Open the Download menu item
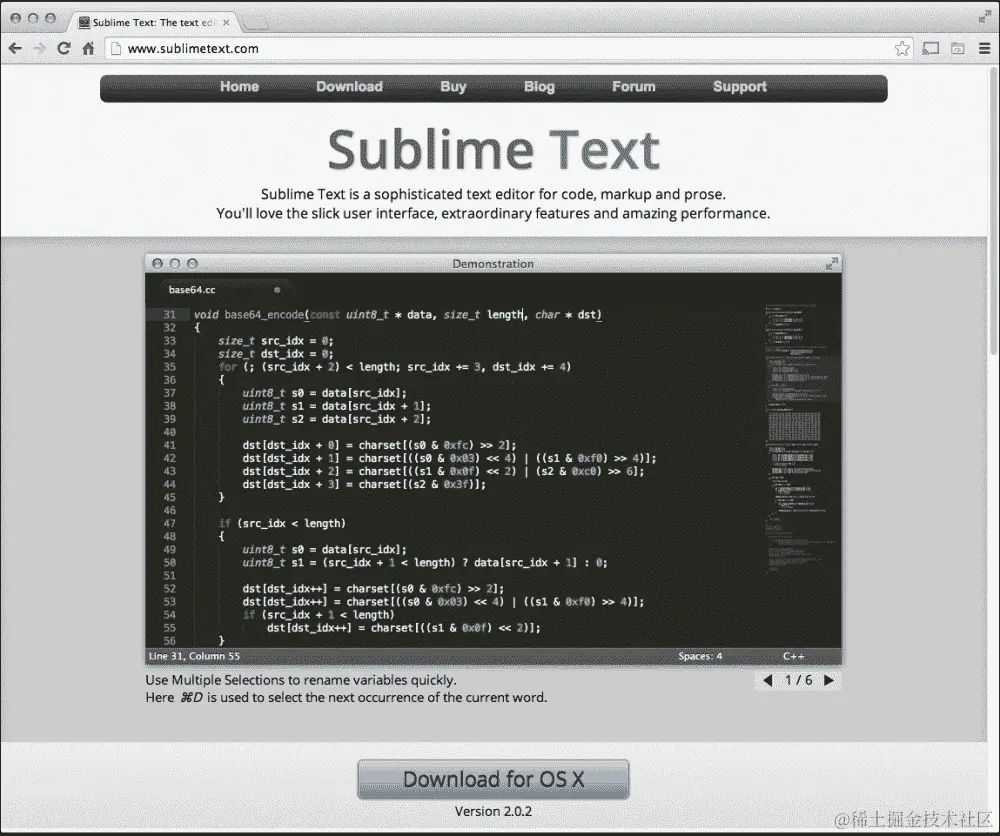Viewport: 1000px width, 836px height. click(x=349, y=87)
